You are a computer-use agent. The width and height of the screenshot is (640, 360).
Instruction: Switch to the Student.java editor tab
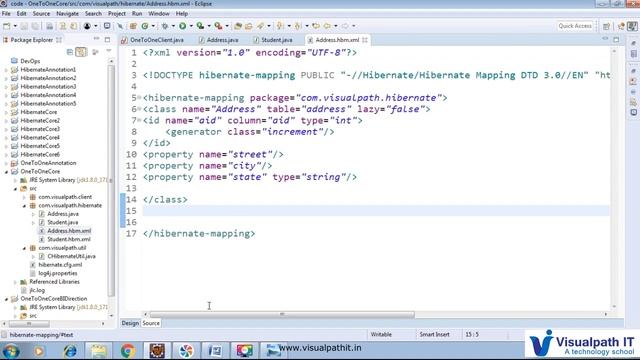[273, 40]
